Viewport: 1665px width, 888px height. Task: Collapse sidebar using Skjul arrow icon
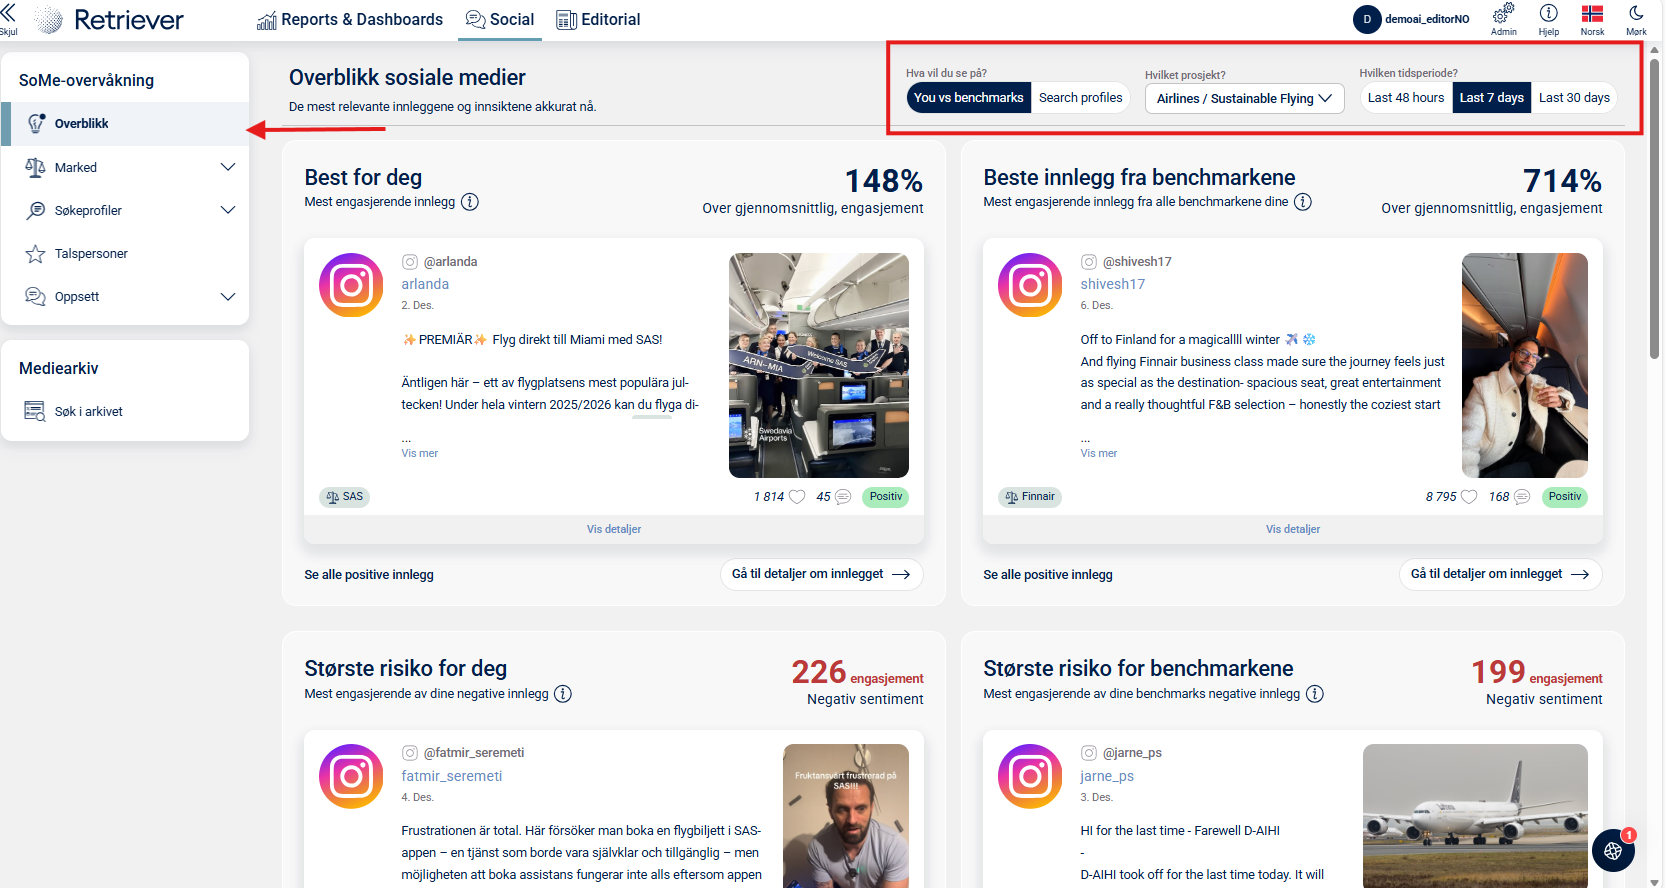tap(8, 14)
